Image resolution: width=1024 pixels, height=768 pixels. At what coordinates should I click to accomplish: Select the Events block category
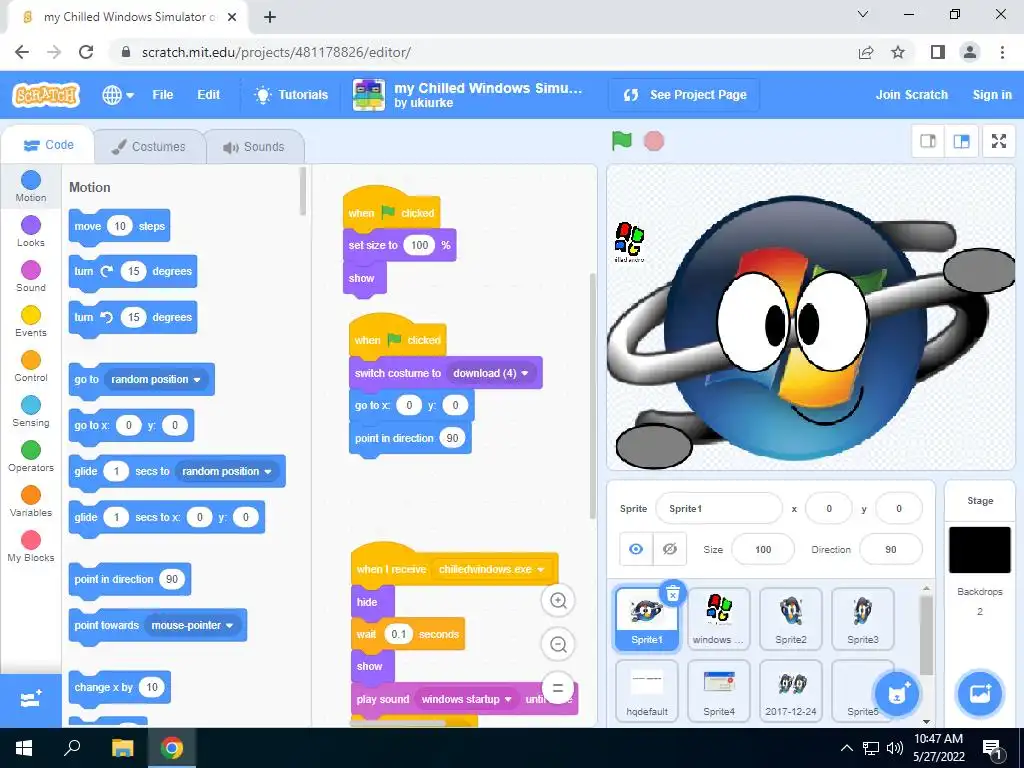[31, 322]
